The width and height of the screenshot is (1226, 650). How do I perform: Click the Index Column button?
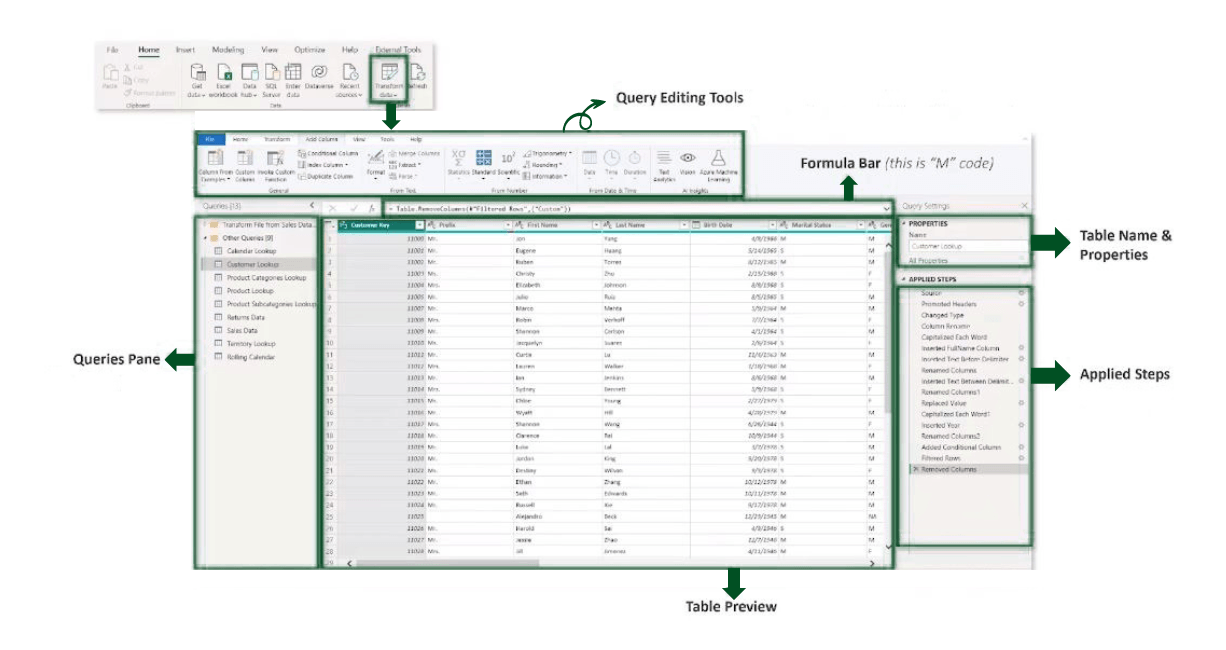tap(325, 165)
